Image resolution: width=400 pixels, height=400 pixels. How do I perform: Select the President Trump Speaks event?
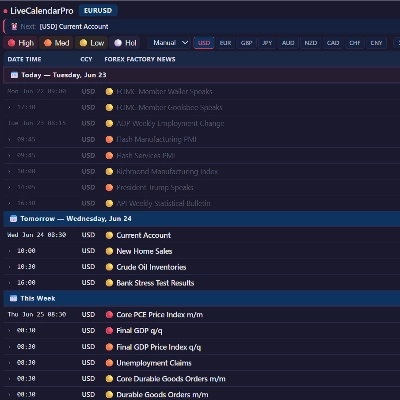[x=155, y=188]
